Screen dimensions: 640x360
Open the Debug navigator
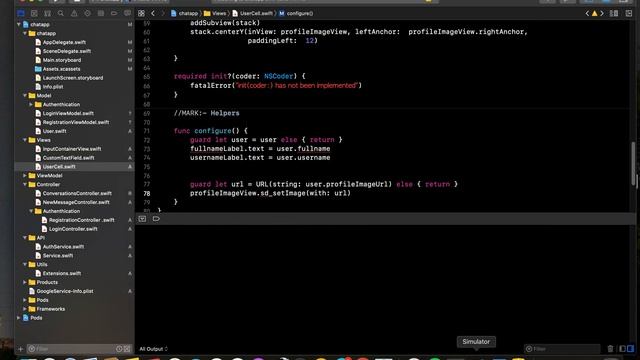tap(101, 13)
